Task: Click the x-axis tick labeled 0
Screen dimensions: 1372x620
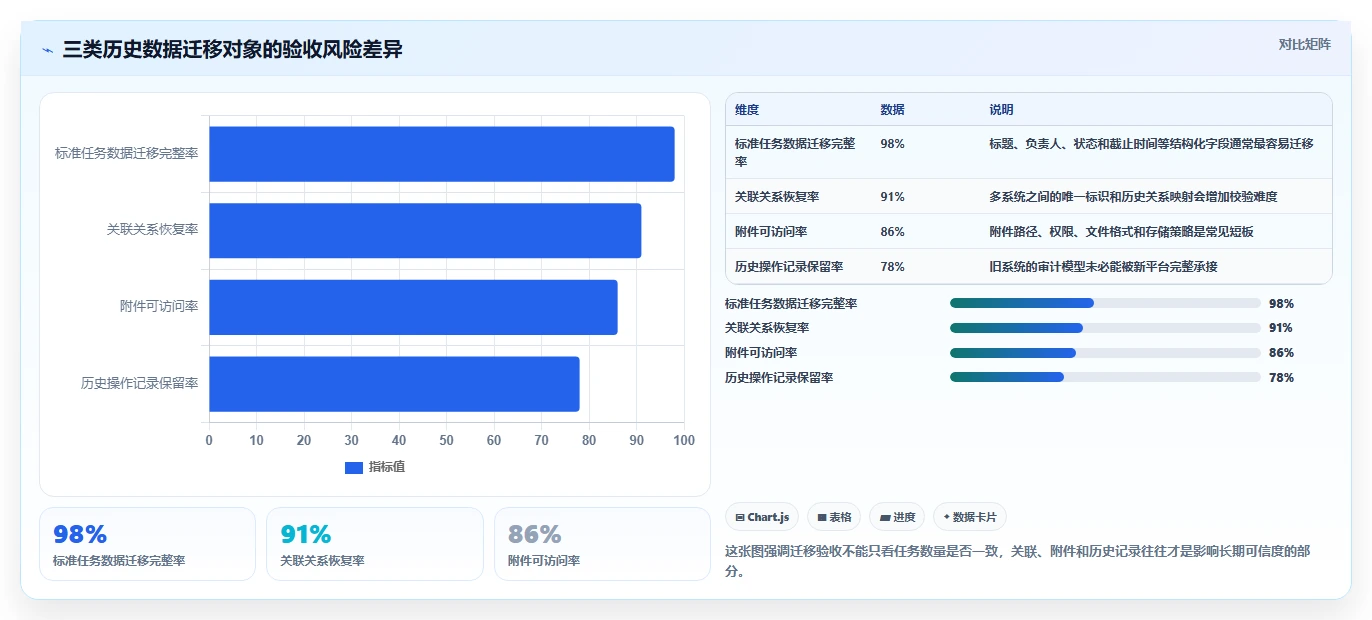Action: pyautogui.click(x=209, y=441)
